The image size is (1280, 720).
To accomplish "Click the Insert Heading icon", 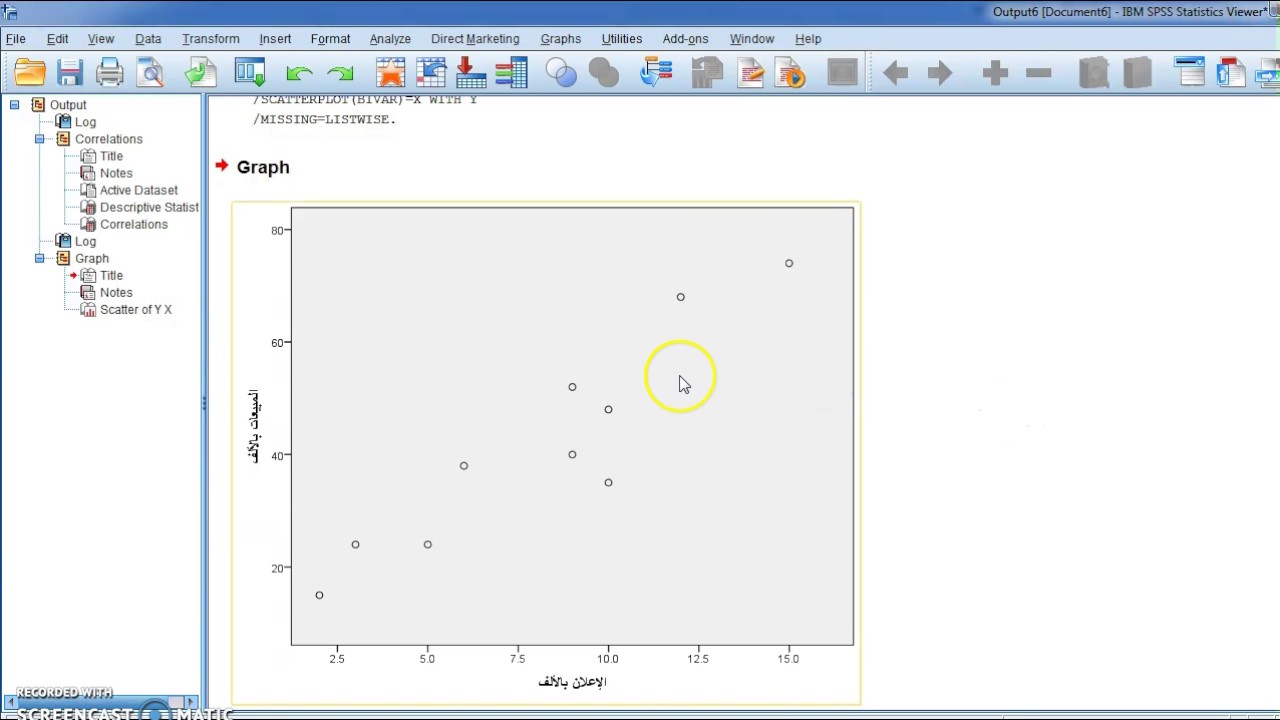I will click(x=1189, y=73).
